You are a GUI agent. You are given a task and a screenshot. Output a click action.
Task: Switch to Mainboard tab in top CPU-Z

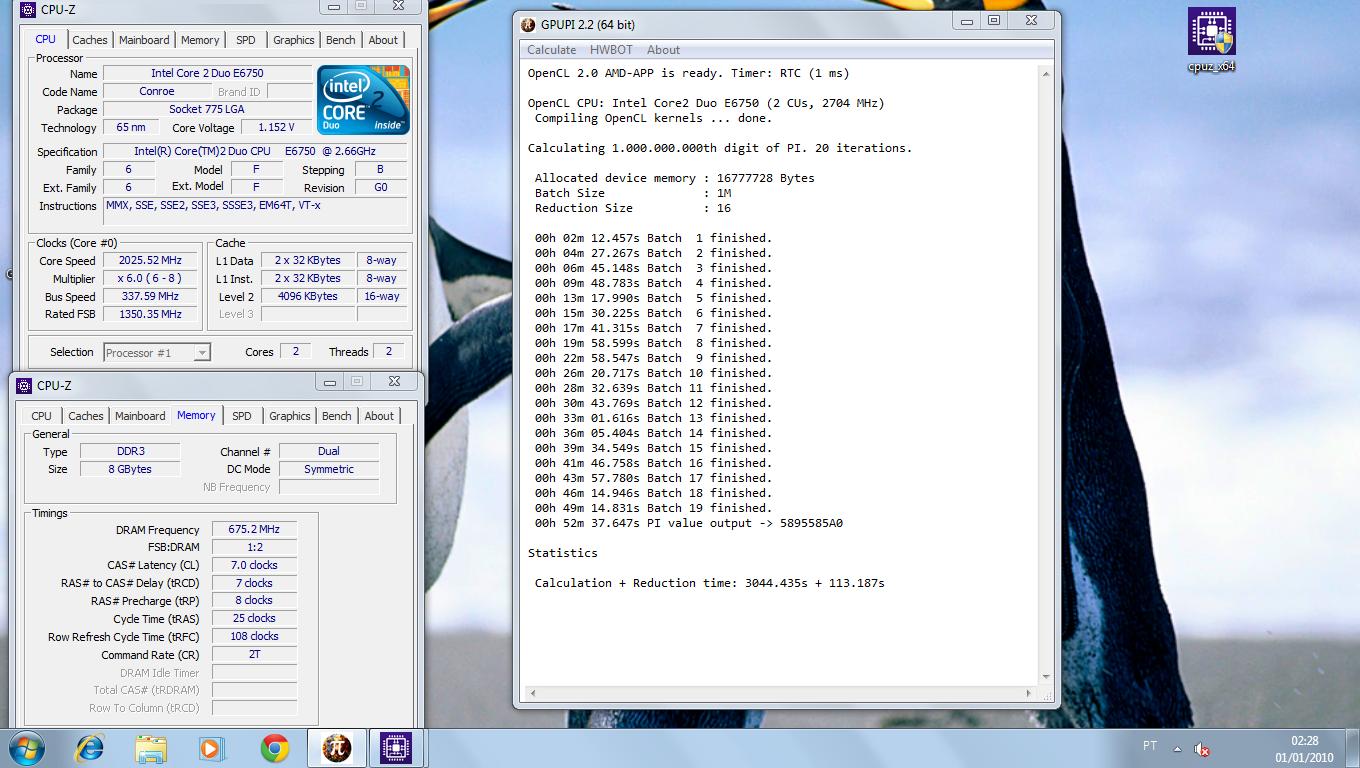click(144, 40)
